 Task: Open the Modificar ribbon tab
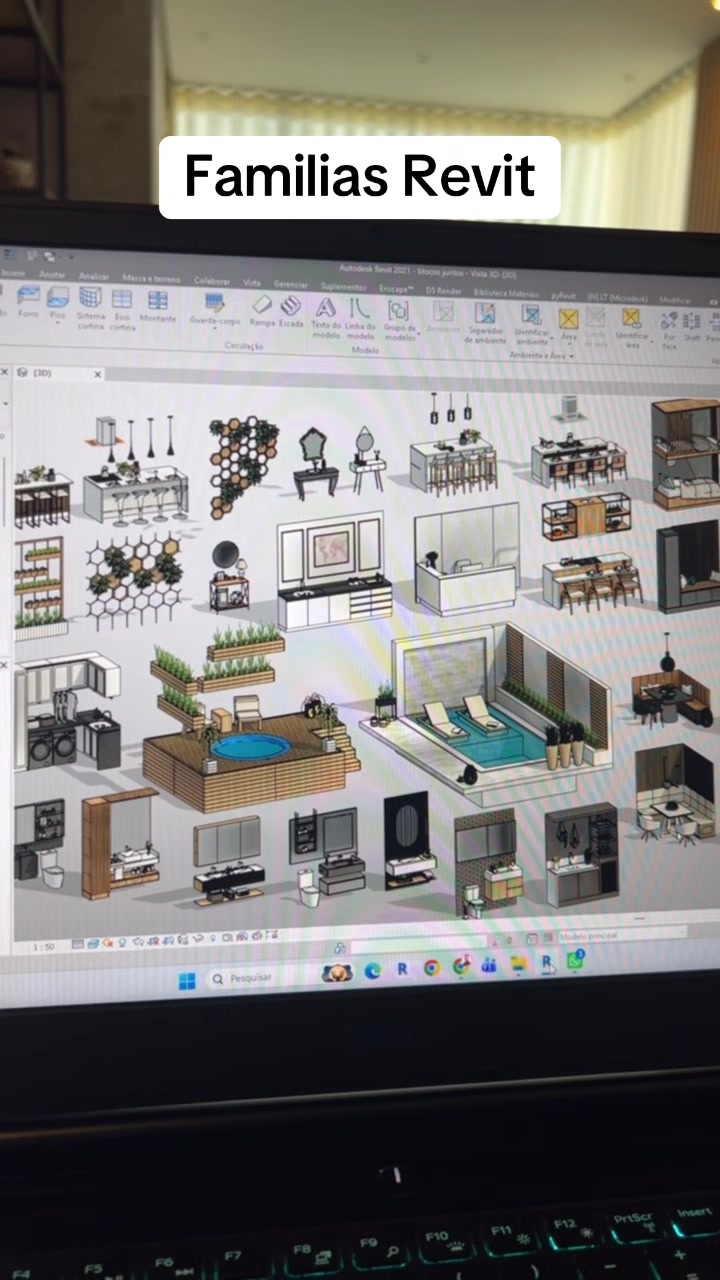[675, 299]
